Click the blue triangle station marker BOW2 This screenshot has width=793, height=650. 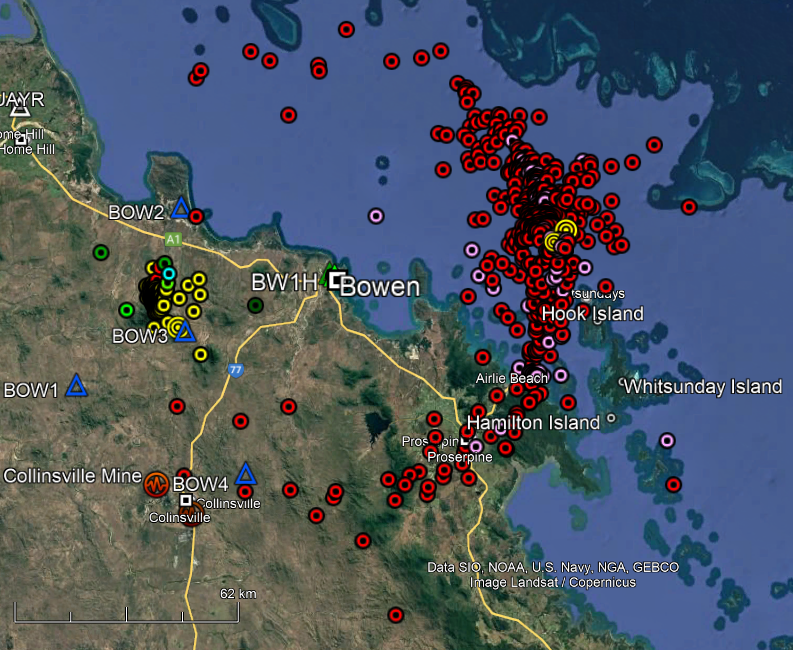pyautogui.click(x=181, y=208)
